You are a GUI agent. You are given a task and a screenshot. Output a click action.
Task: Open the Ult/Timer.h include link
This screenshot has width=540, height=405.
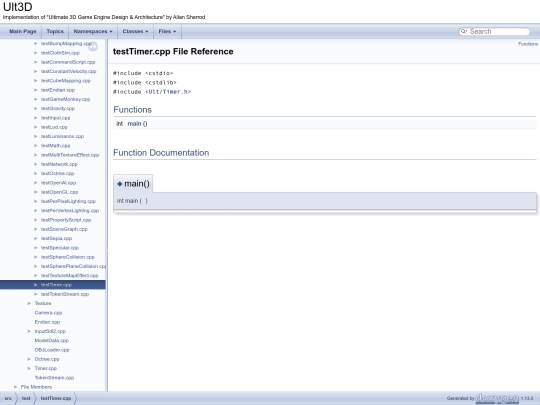pos(168,92)
